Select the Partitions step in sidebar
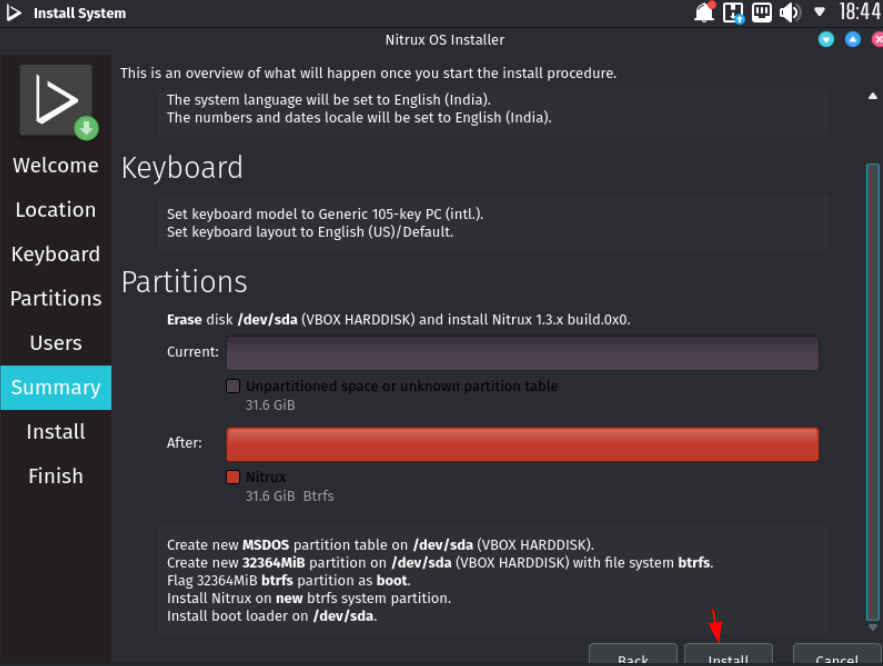Screen dimensions: 883x666 point(56,298)
